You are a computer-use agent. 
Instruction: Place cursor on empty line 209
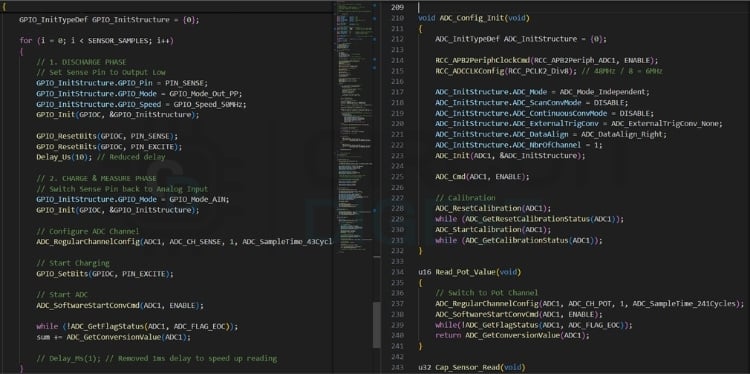click(574, 7)
